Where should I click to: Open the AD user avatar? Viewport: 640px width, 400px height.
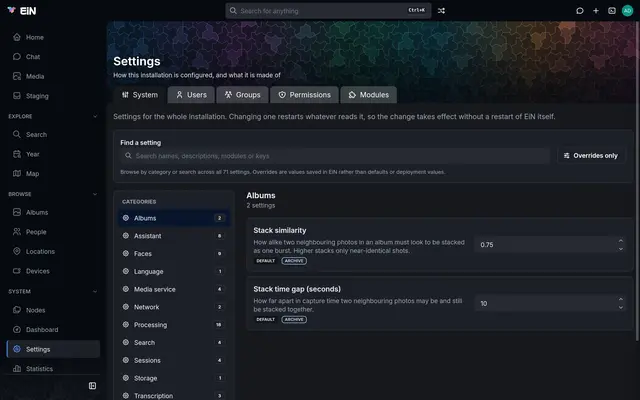627,11
